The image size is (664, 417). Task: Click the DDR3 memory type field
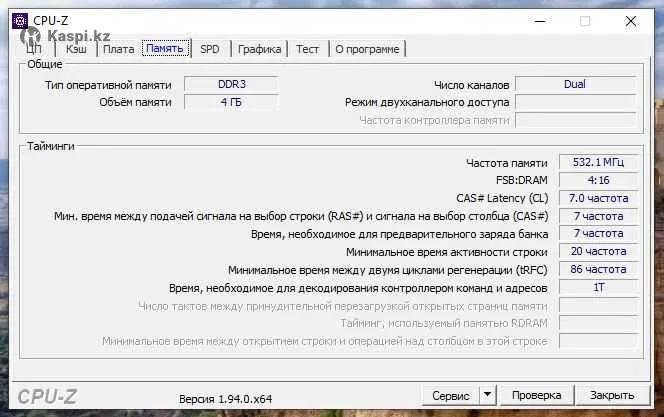point(231,85)
